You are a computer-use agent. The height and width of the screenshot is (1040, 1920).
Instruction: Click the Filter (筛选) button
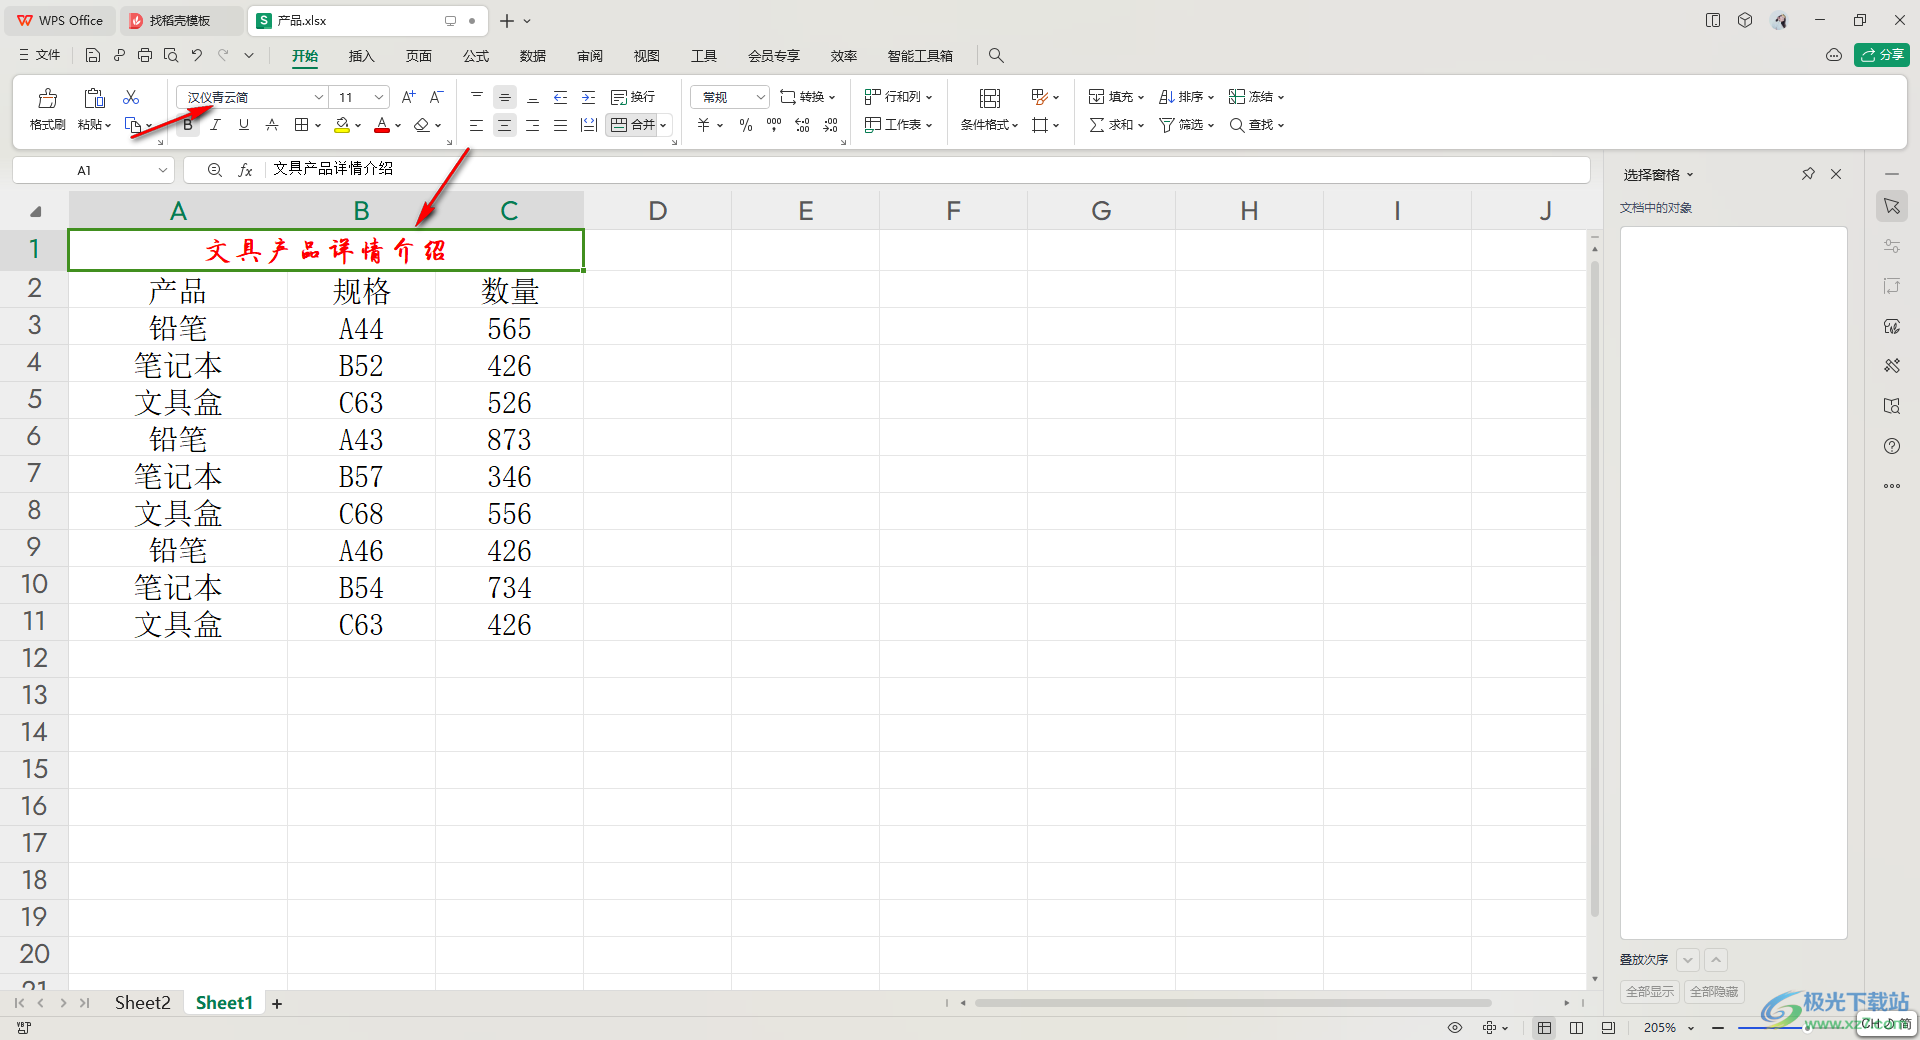[x=1186, y=125]
